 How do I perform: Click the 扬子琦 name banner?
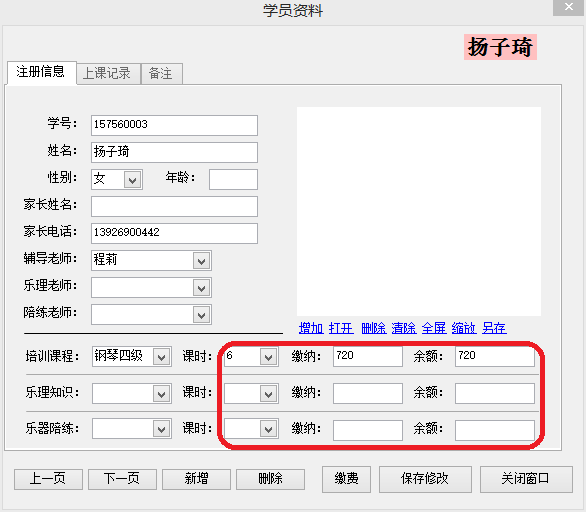point(500,47)
